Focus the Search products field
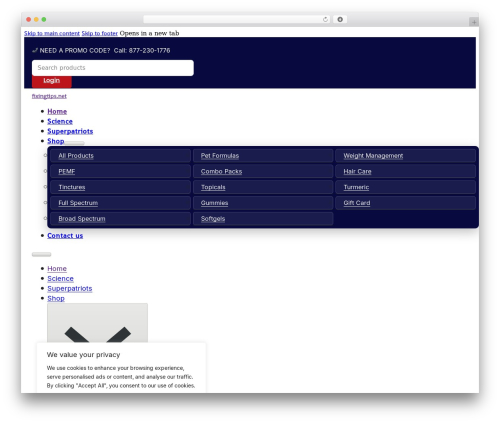Image resolution: width=500 pixels, height=423 pixels. coord(113,68)
